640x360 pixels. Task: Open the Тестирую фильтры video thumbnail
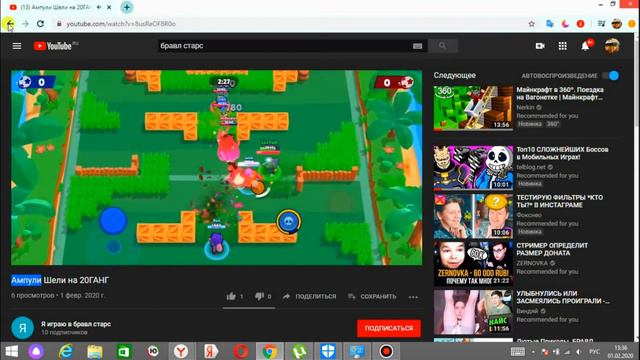tap(473, 216)
